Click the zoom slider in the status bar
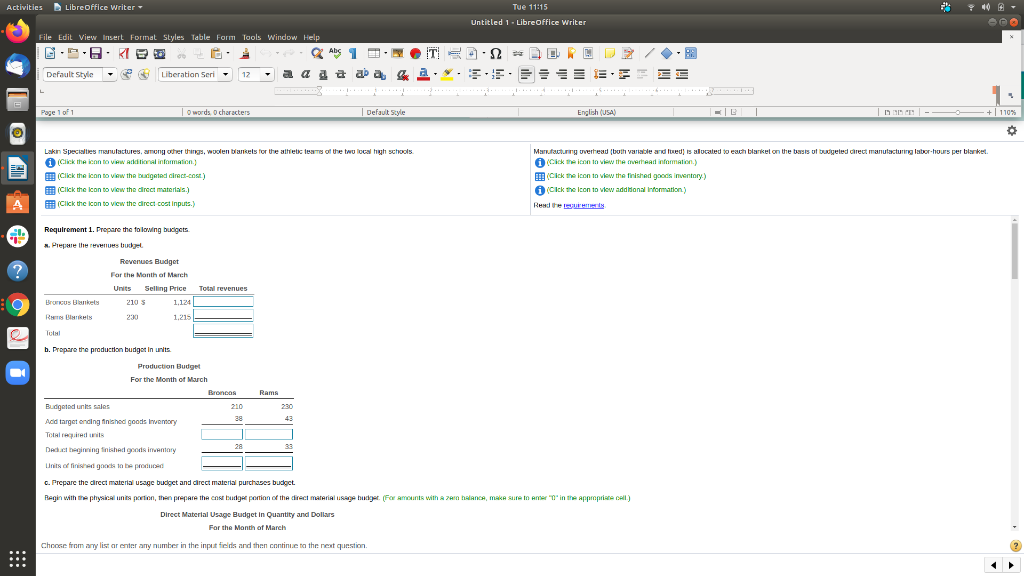The width and height of the screenshot is (1024, 576). tap(958, 112)
